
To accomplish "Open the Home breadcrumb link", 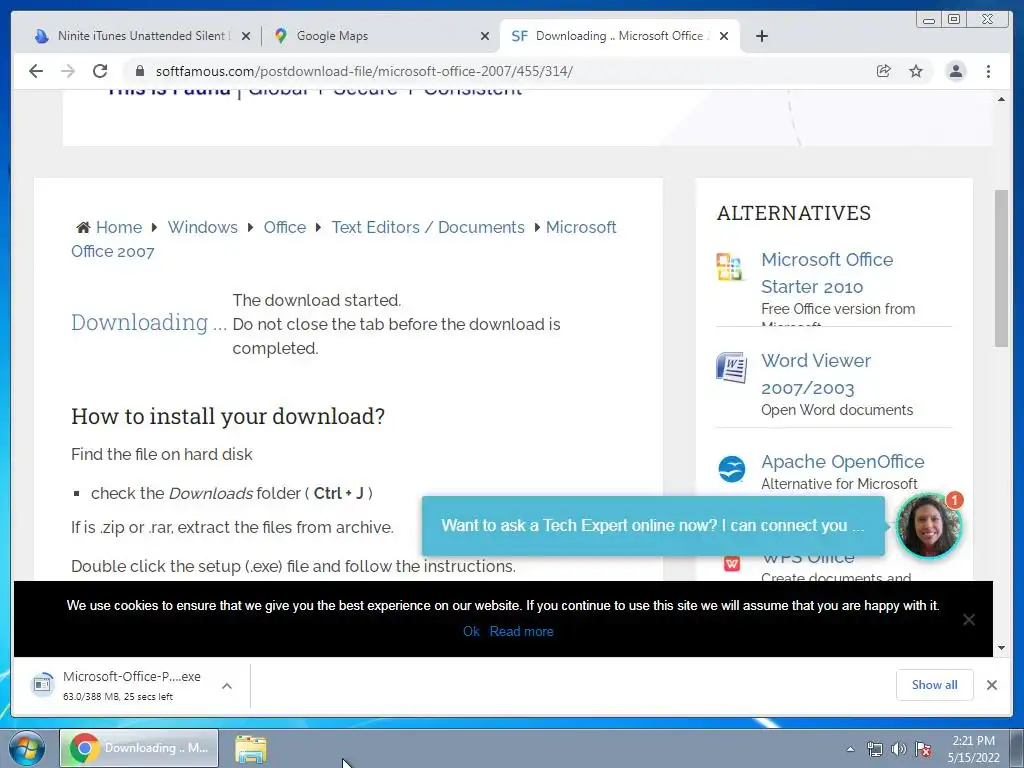I will click(119, 227).
